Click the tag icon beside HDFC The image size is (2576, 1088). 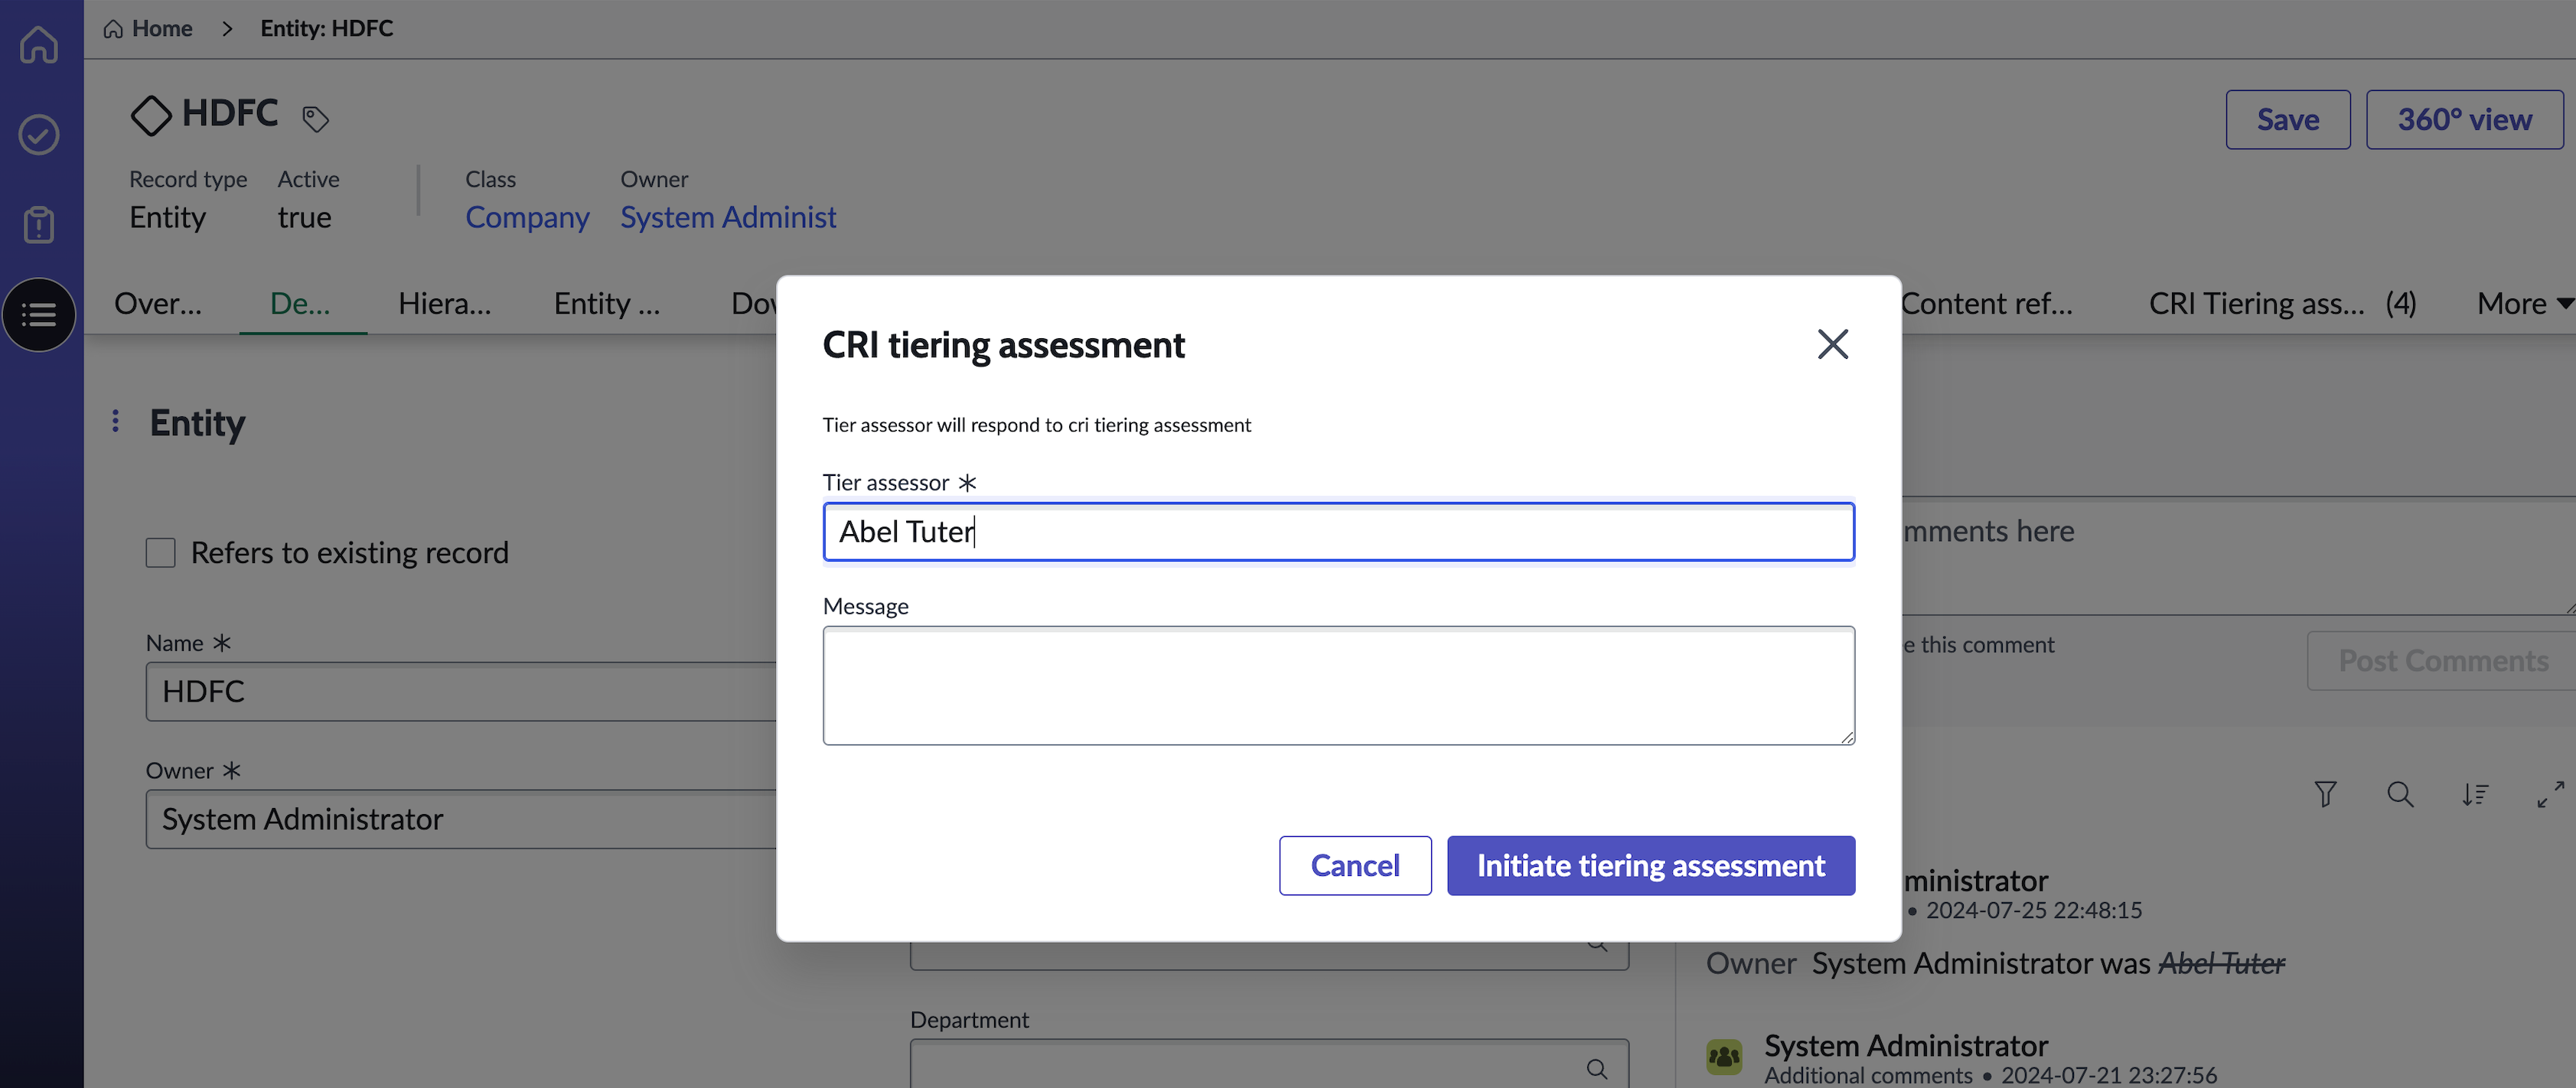[315, 119]
